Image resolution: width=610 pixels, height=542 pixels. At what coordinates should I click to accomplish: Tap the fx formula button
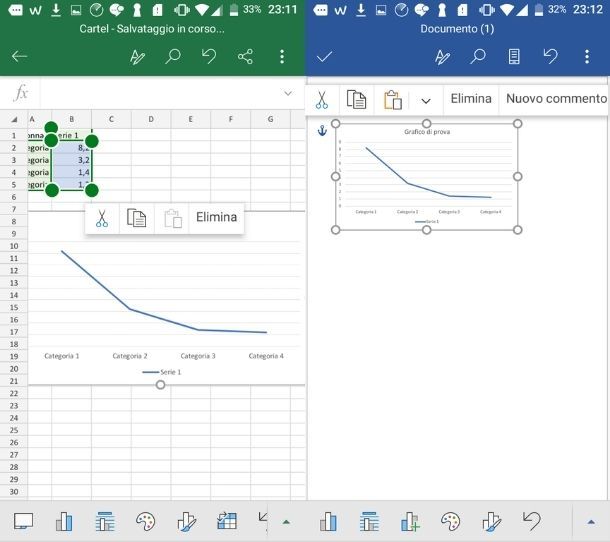[x=21, y=93]
